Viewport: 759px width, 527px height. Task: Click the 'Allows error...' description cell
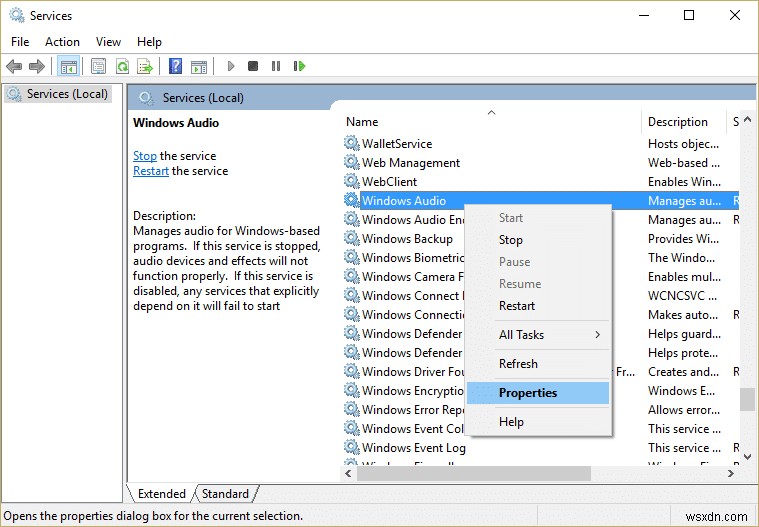pos(684,409)
